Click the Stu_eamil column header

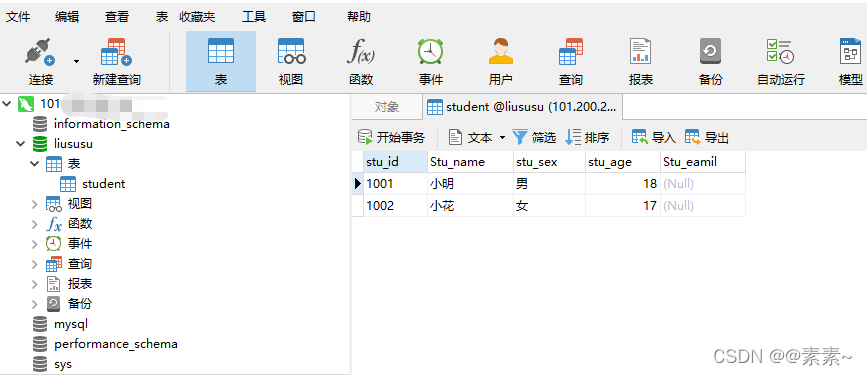[703, 162]
